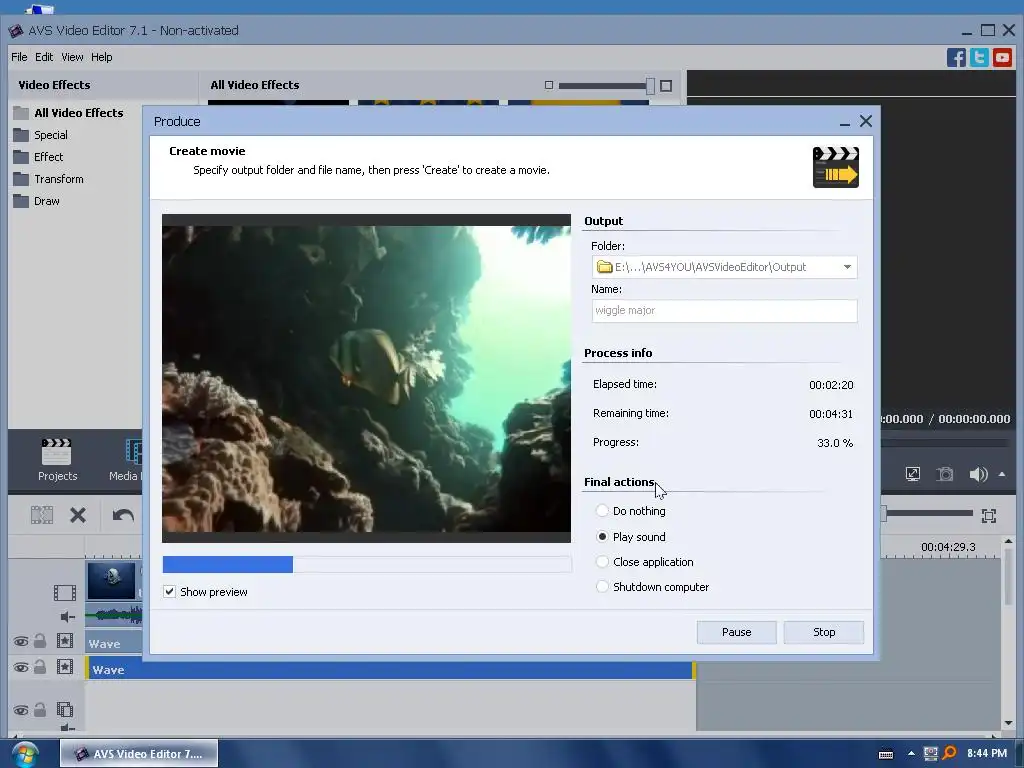Viewport: 1024px width, 768px height.
Task: Open the Media Library section
Action: [125, 460]
